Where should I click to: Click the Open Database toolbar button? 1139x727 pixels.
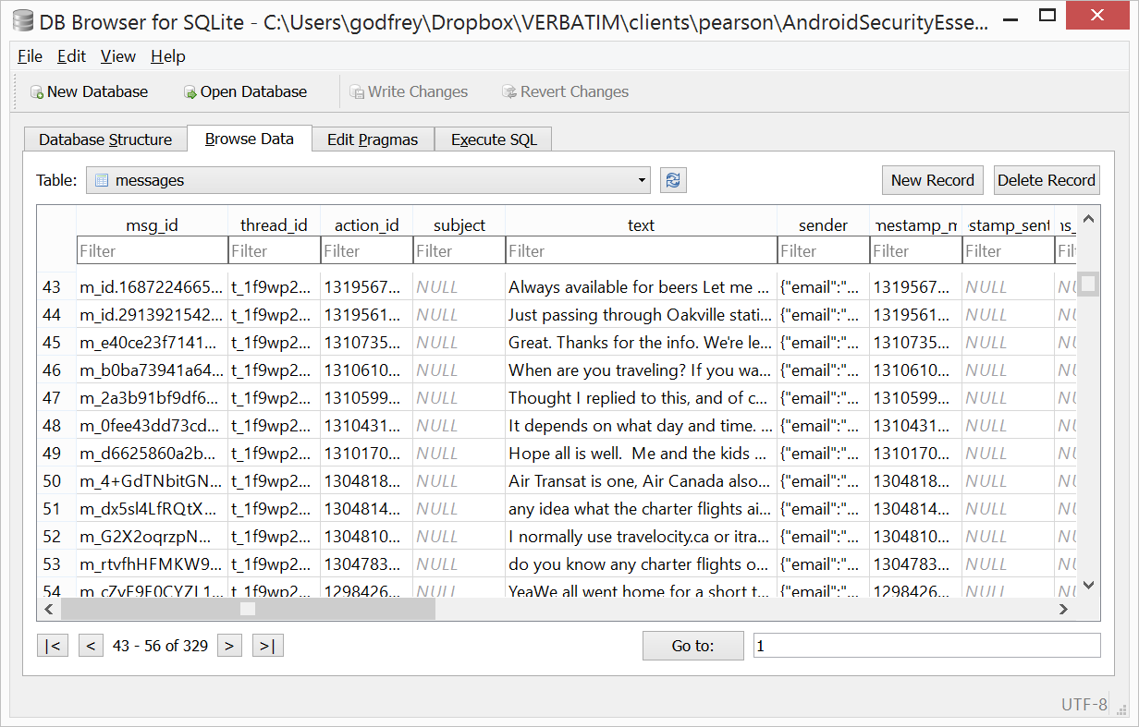point(245,92)
